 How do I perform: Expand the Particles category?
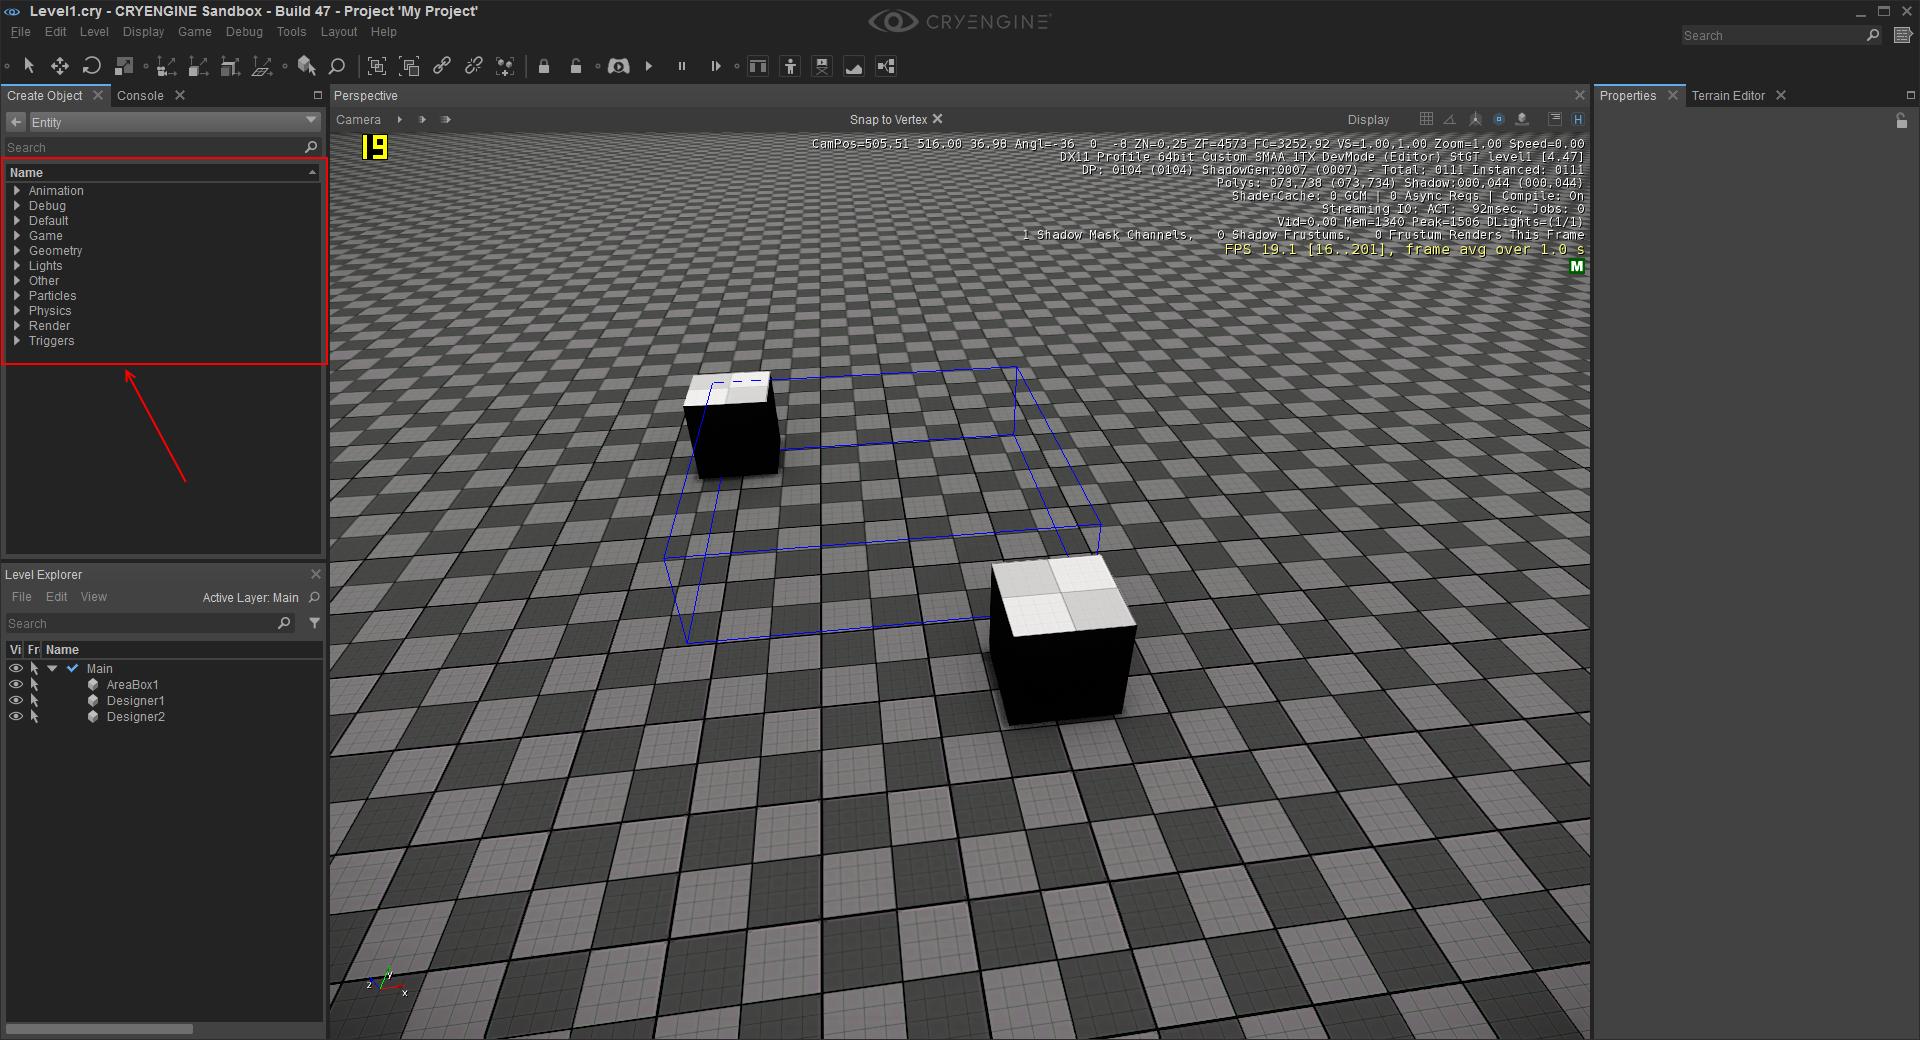tap(17, 295)
